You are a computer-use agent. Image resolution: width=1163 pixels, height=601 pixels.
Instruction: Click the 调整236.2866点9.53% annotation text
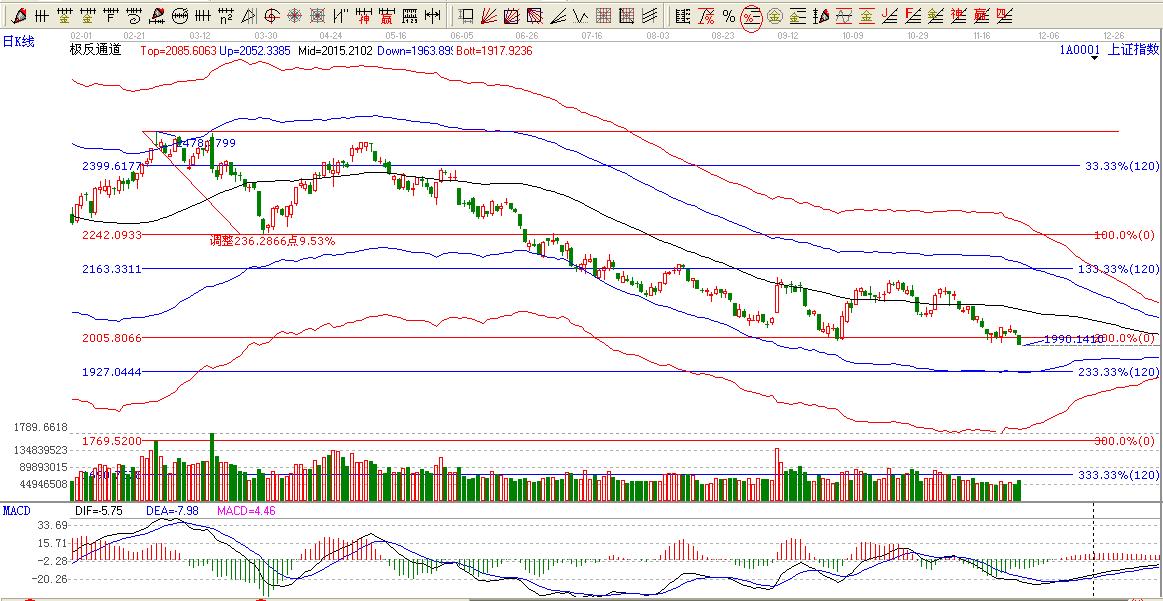(272, 241)
